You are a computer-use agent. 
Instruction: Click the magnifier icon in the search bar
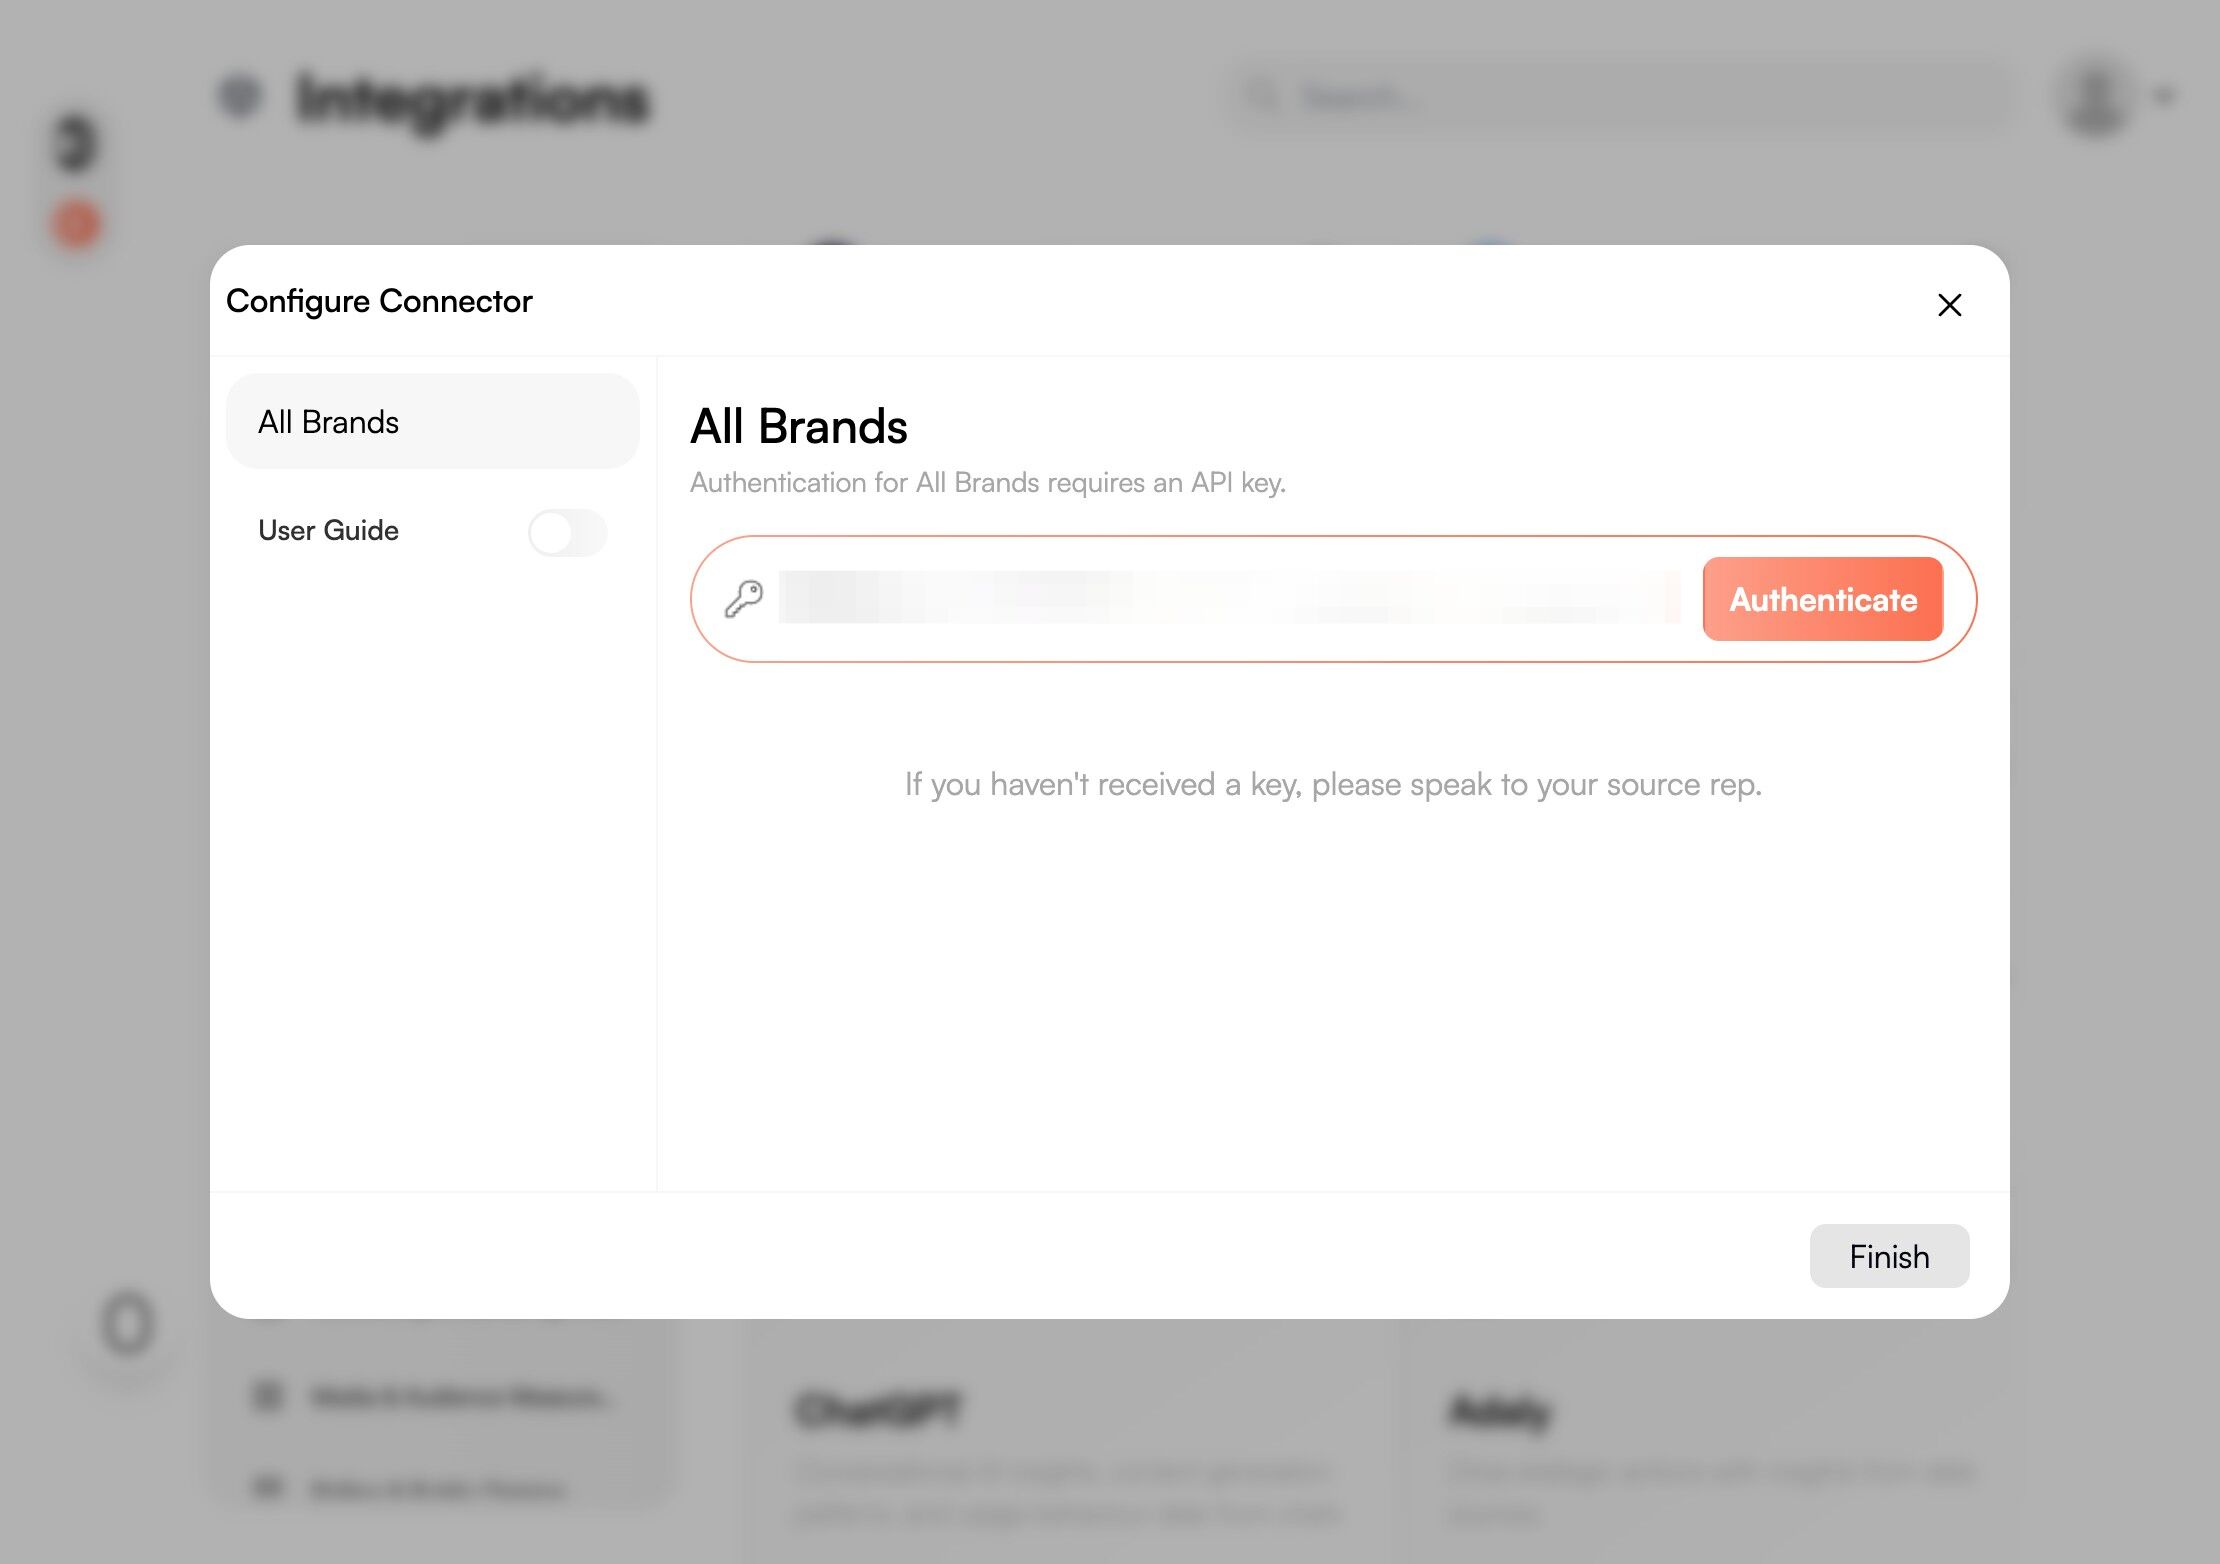tap(1263, 97)
